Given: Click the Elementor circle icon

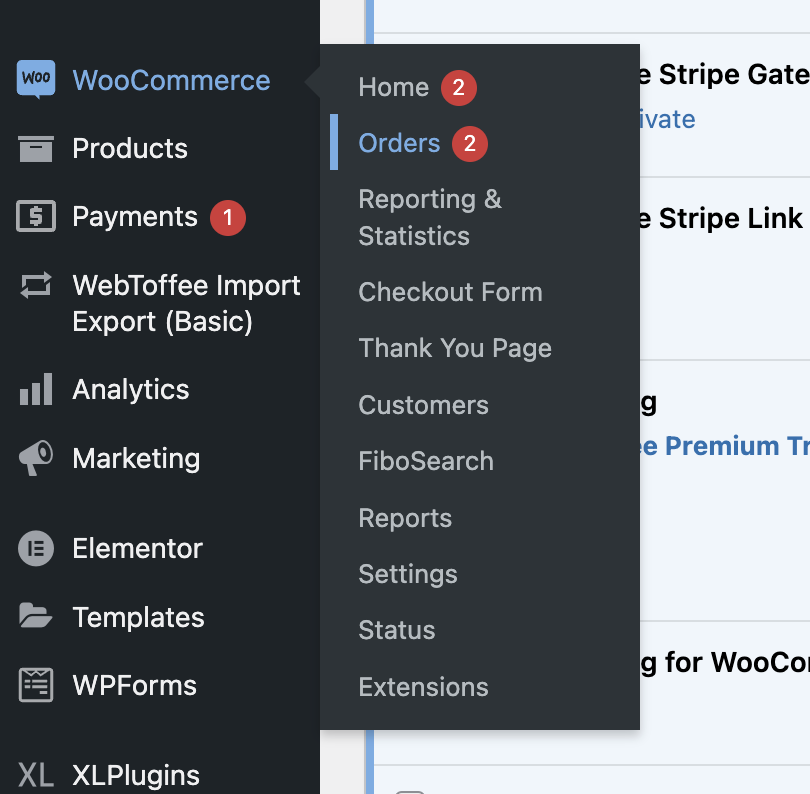Looking at the screenshot, I should (x=36, y=549).
